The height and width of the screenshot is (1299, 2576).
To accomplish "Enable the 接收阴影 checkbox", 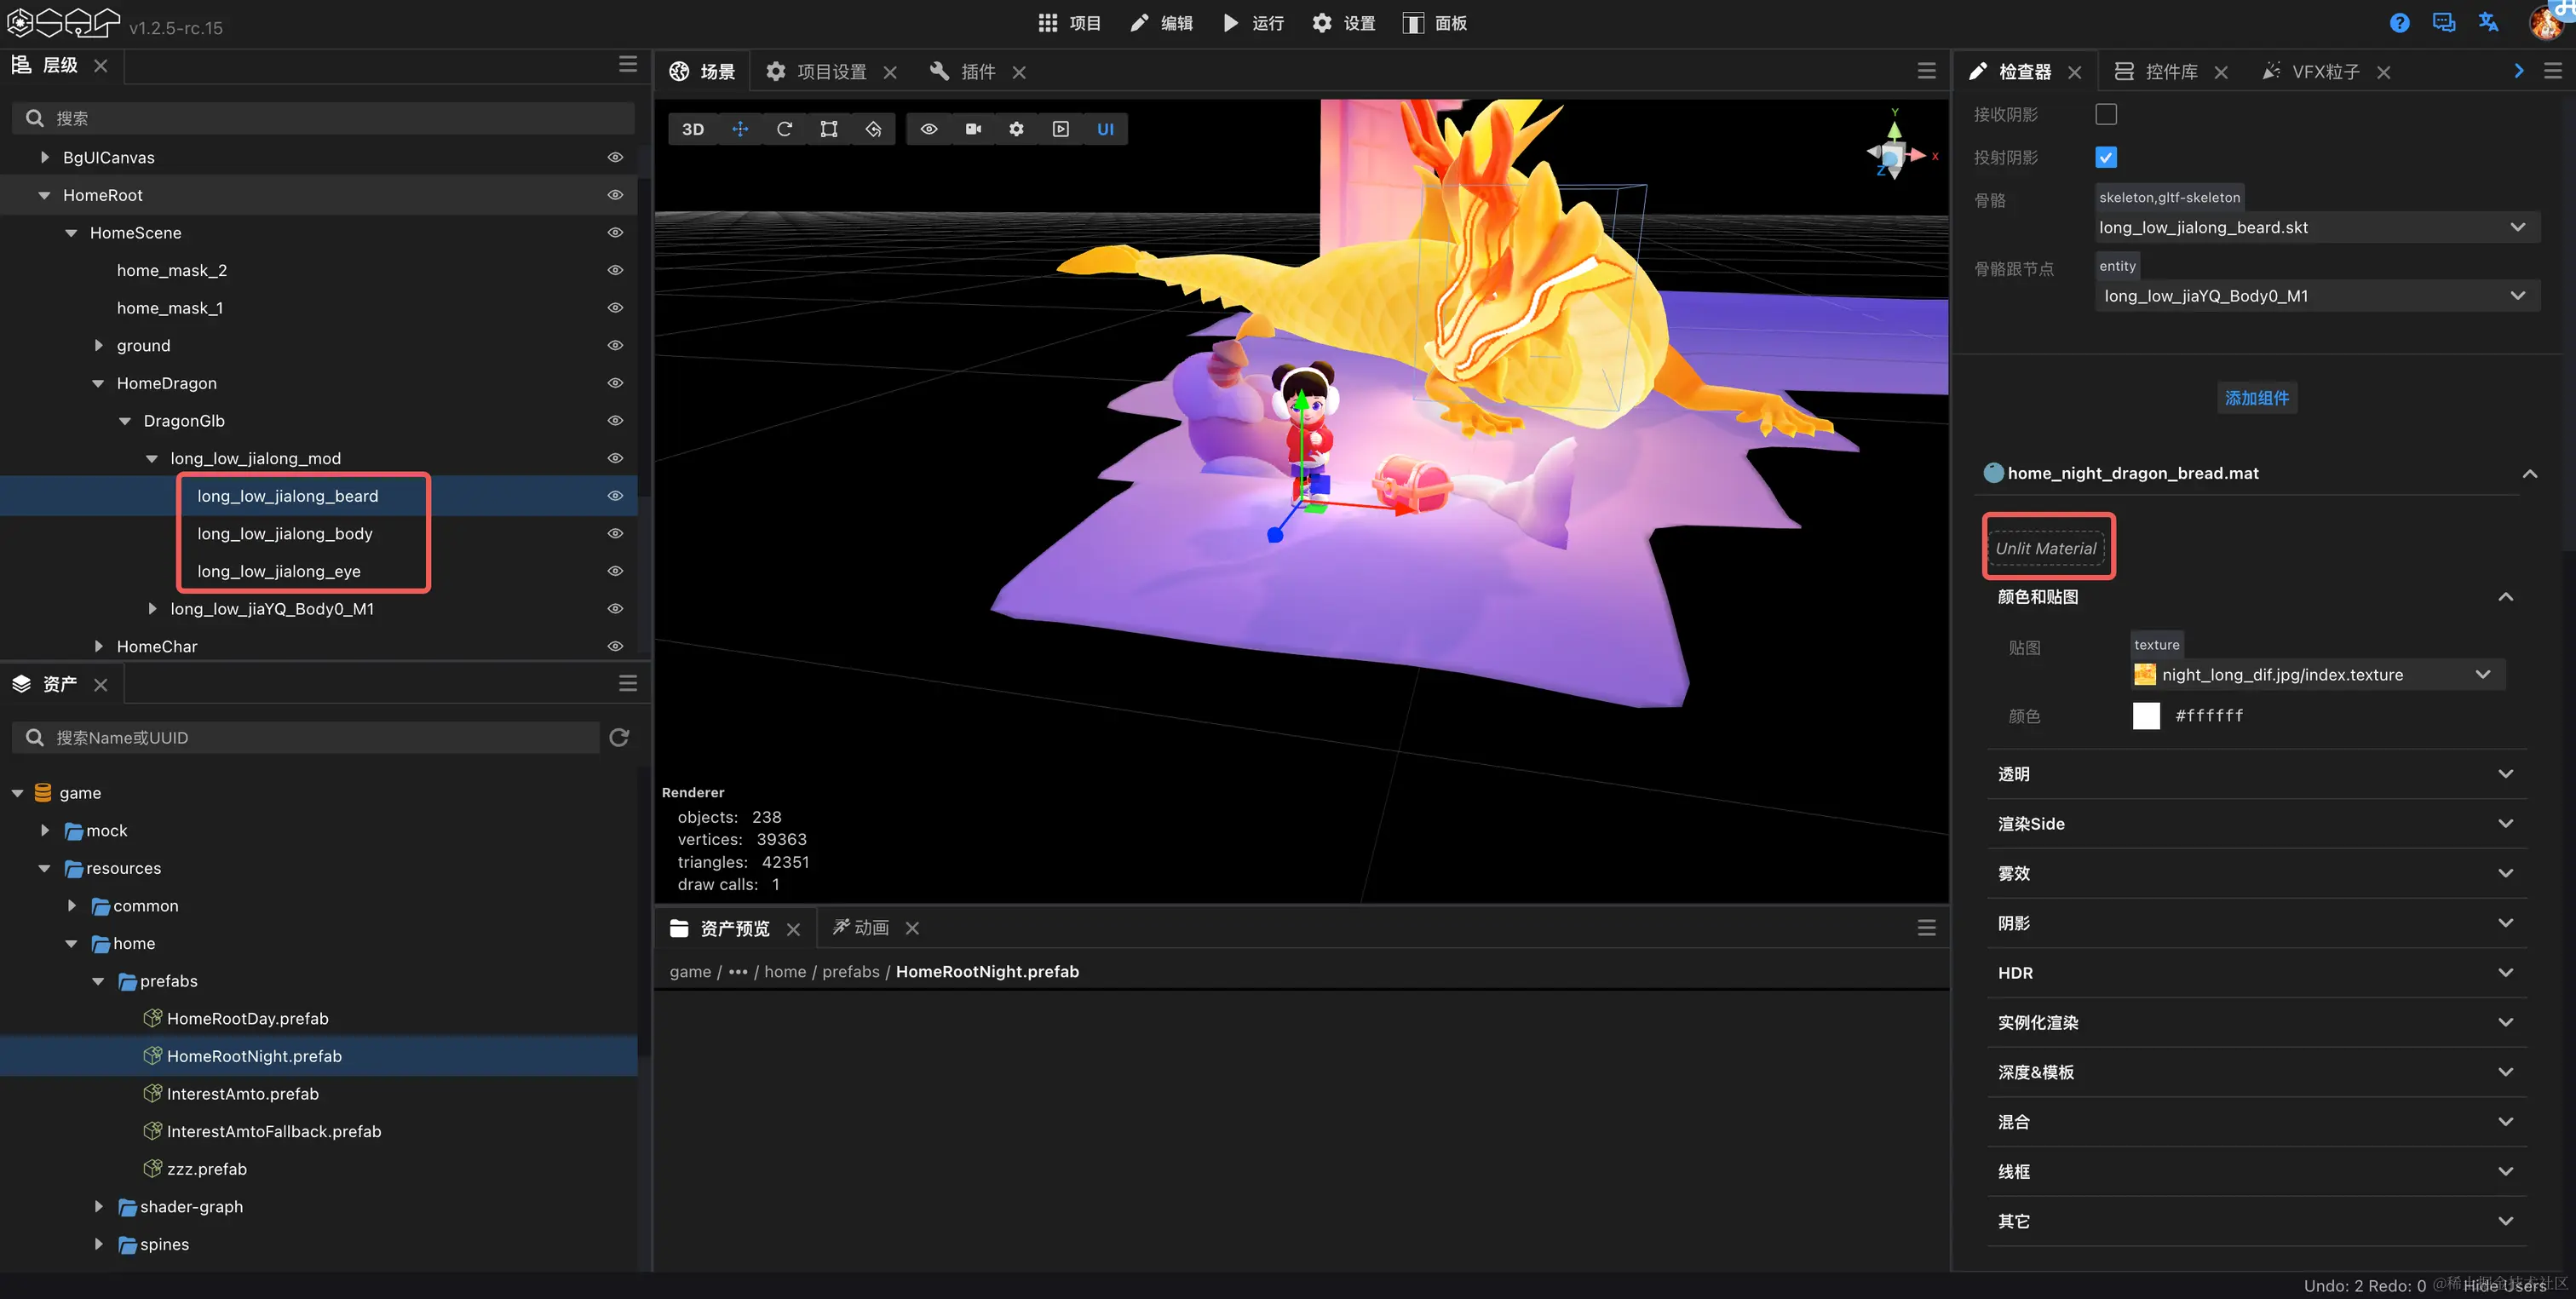I will coord(2106,114).
